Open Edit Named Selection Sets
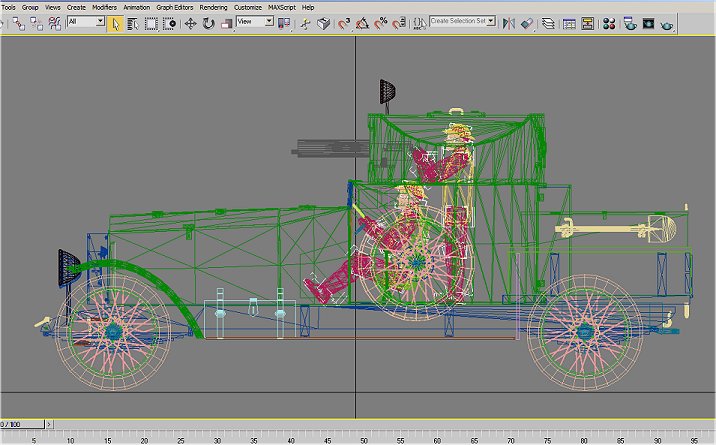Viewport: 716px width, 445px height. coord(419,23)
